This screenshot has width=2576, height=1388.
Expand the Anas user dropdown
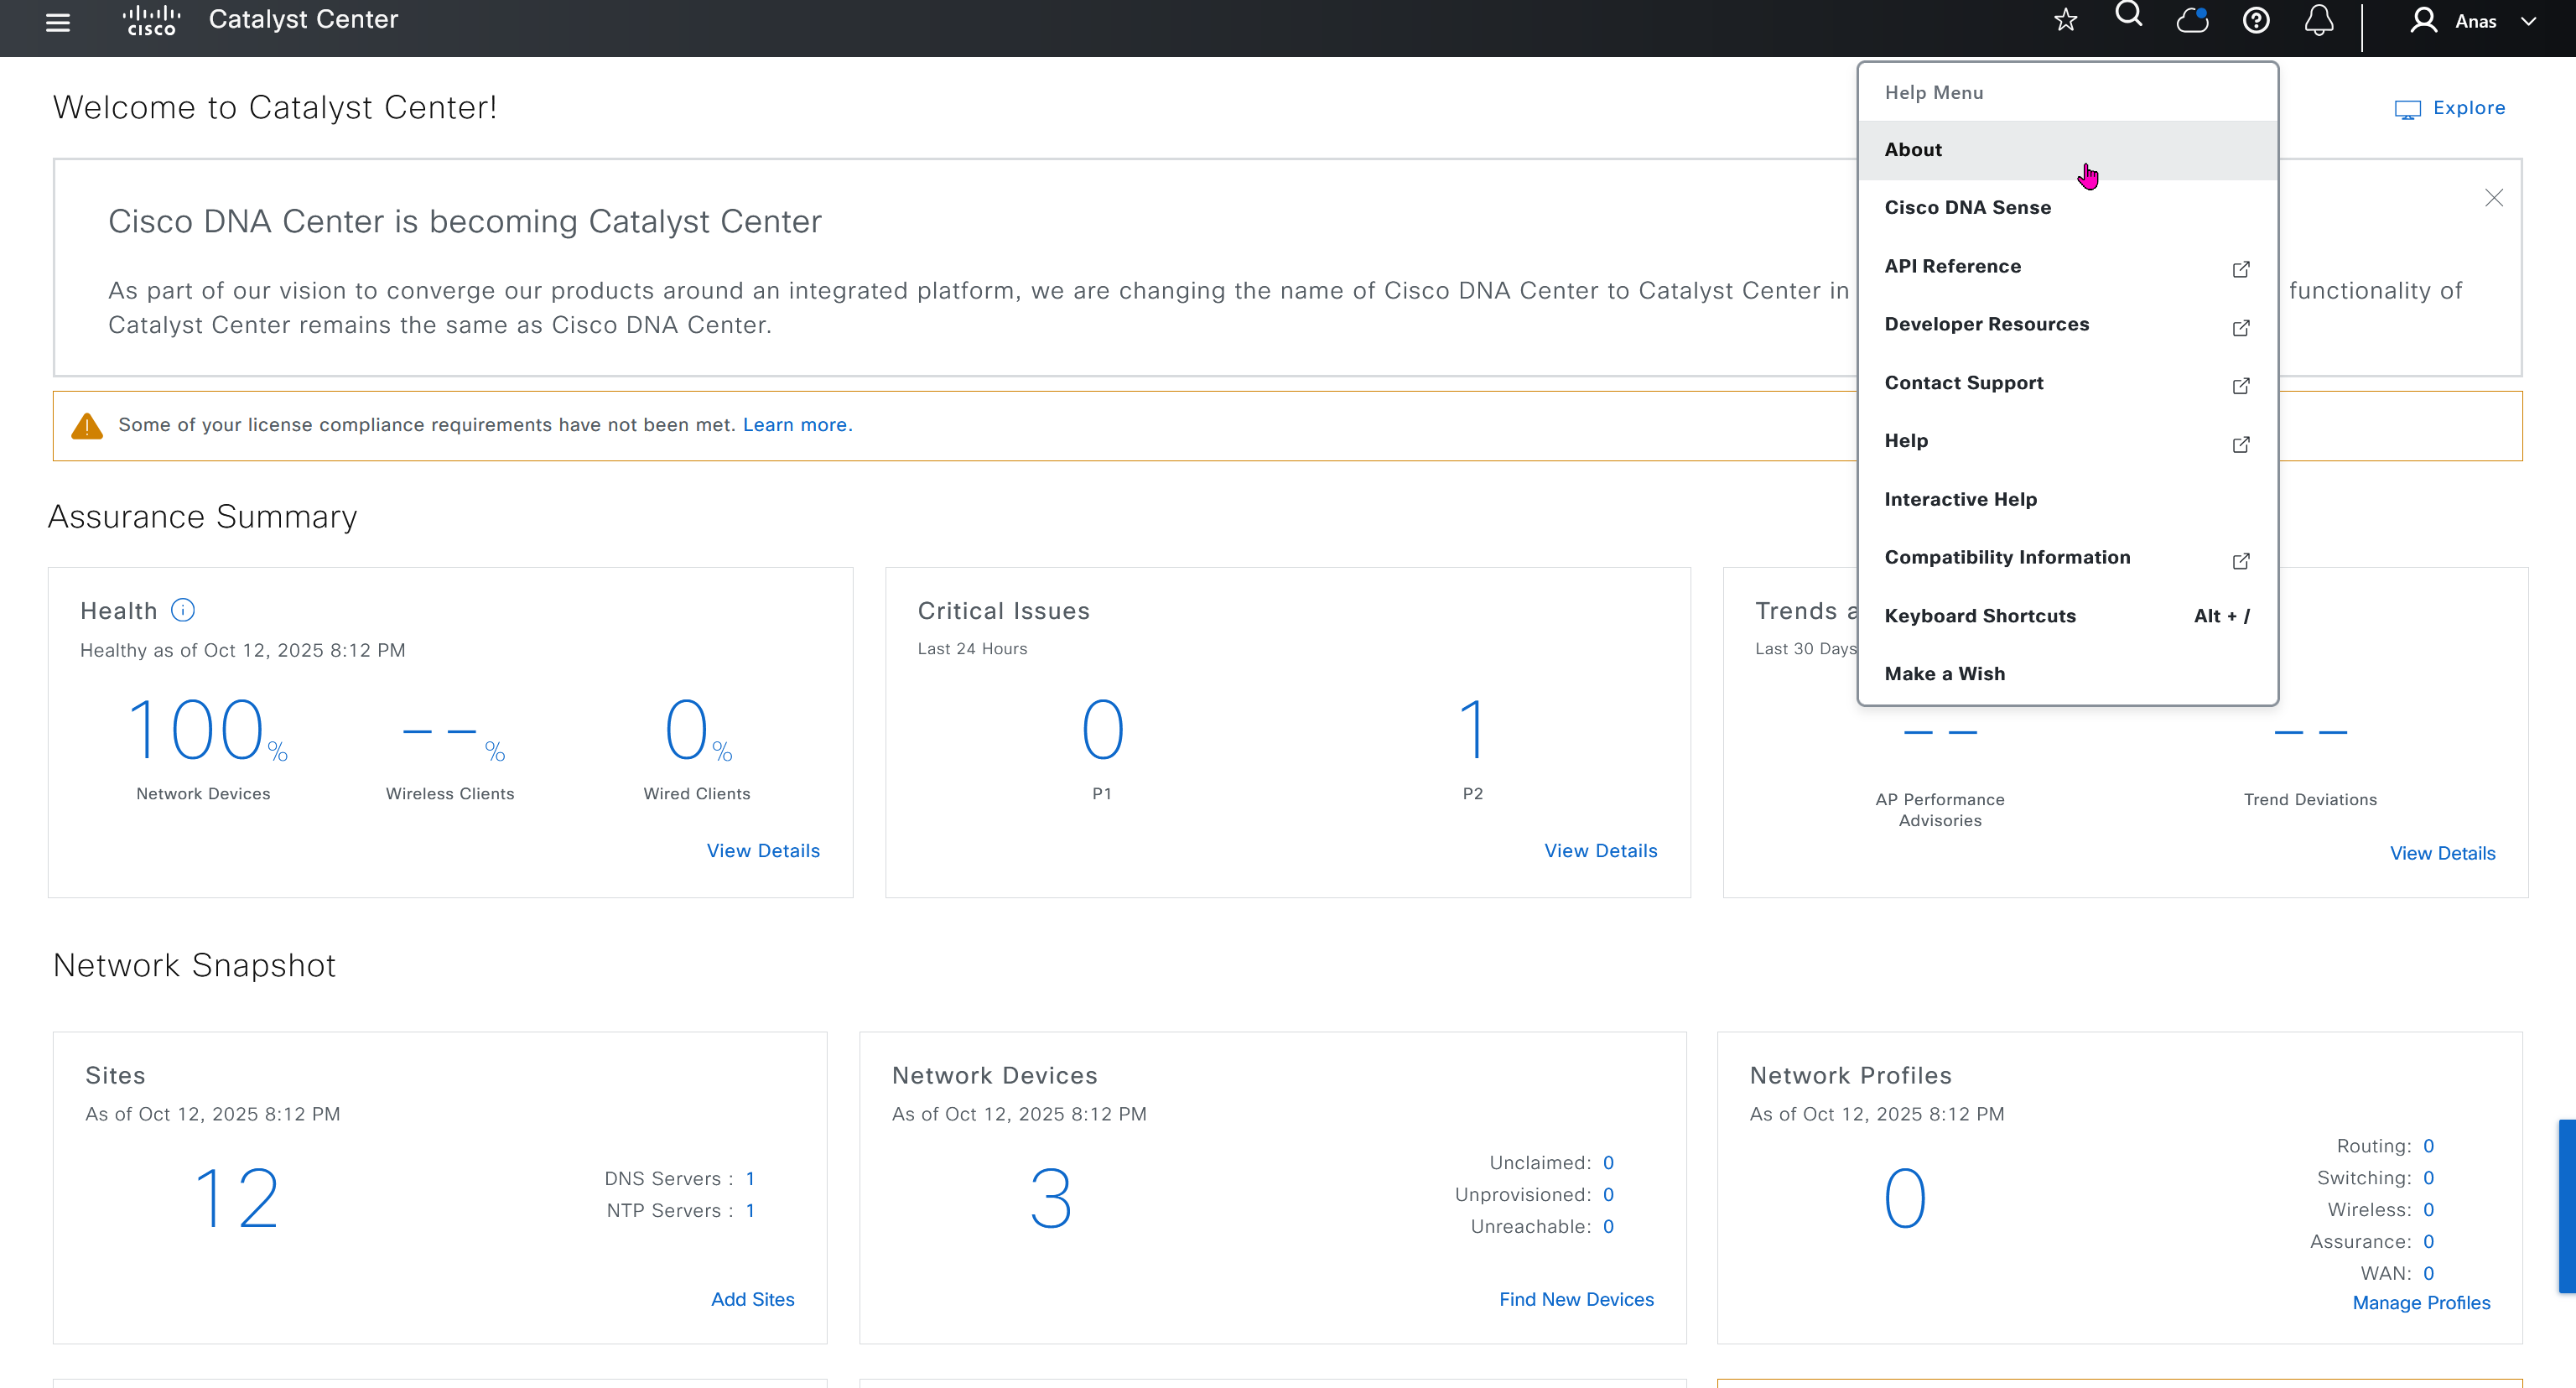[2475, 21]
